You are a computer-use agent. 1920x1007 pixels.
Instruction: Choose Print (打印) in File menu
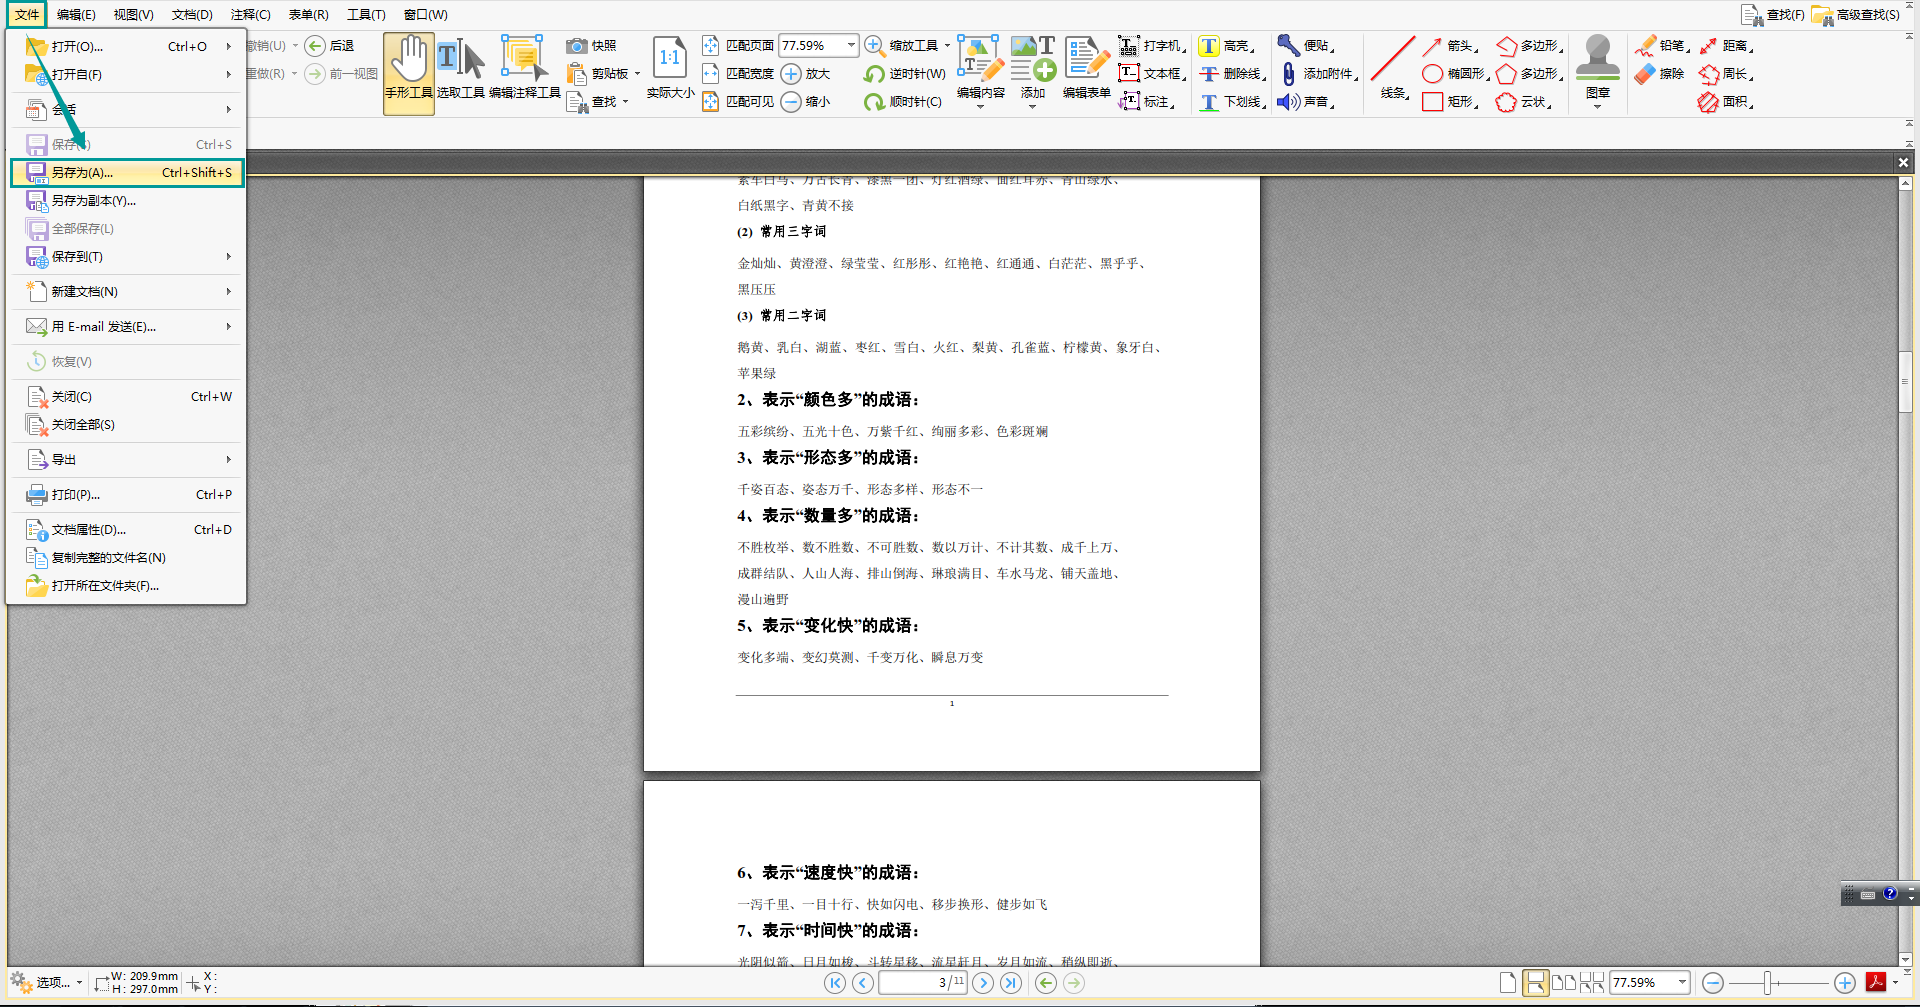127,495
